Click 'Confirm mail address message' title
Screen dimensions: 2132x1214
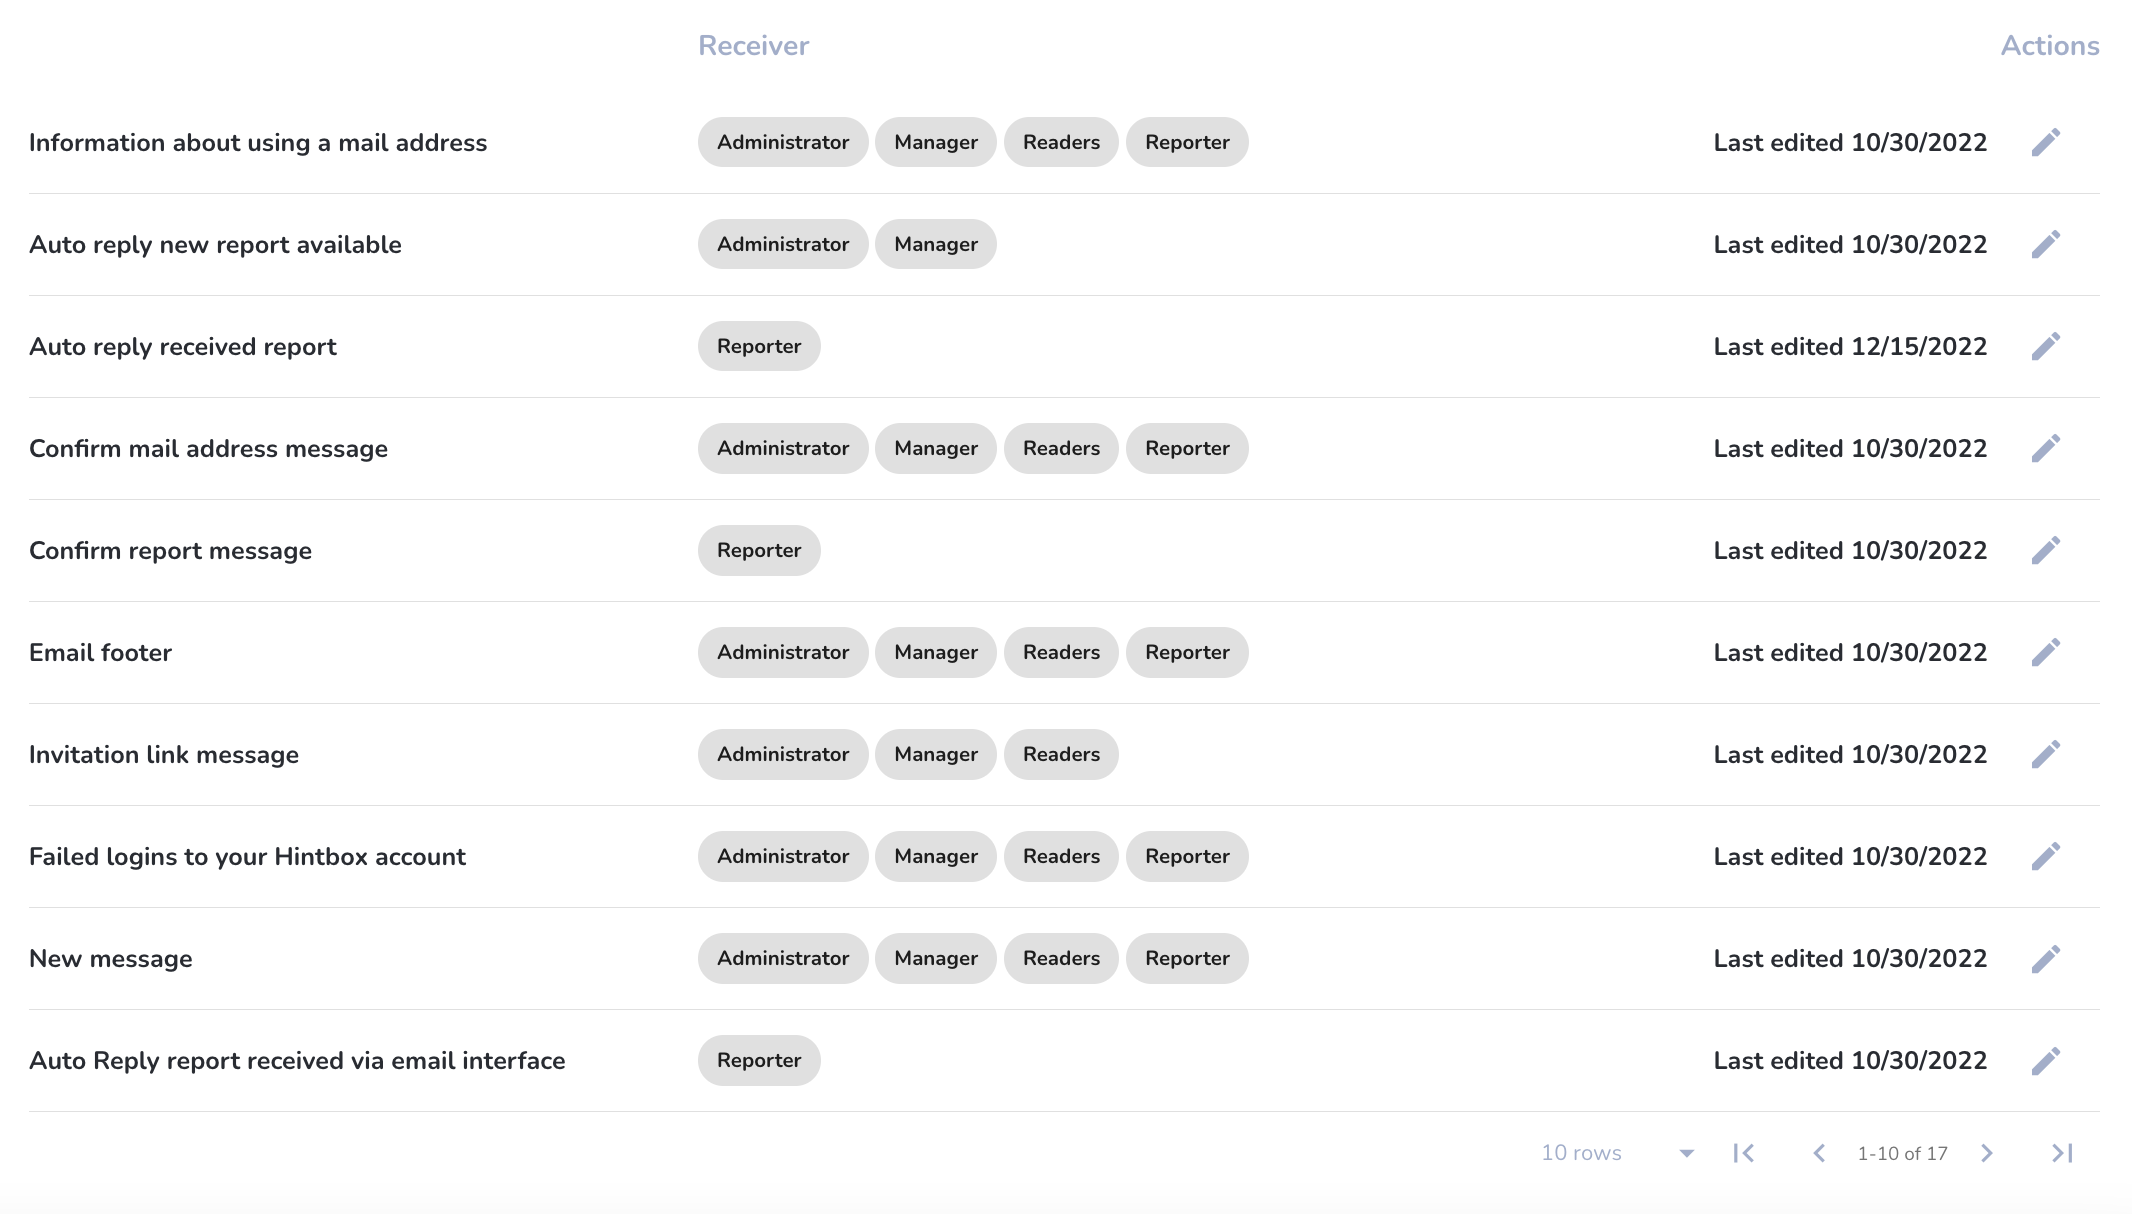pos(208,449)
